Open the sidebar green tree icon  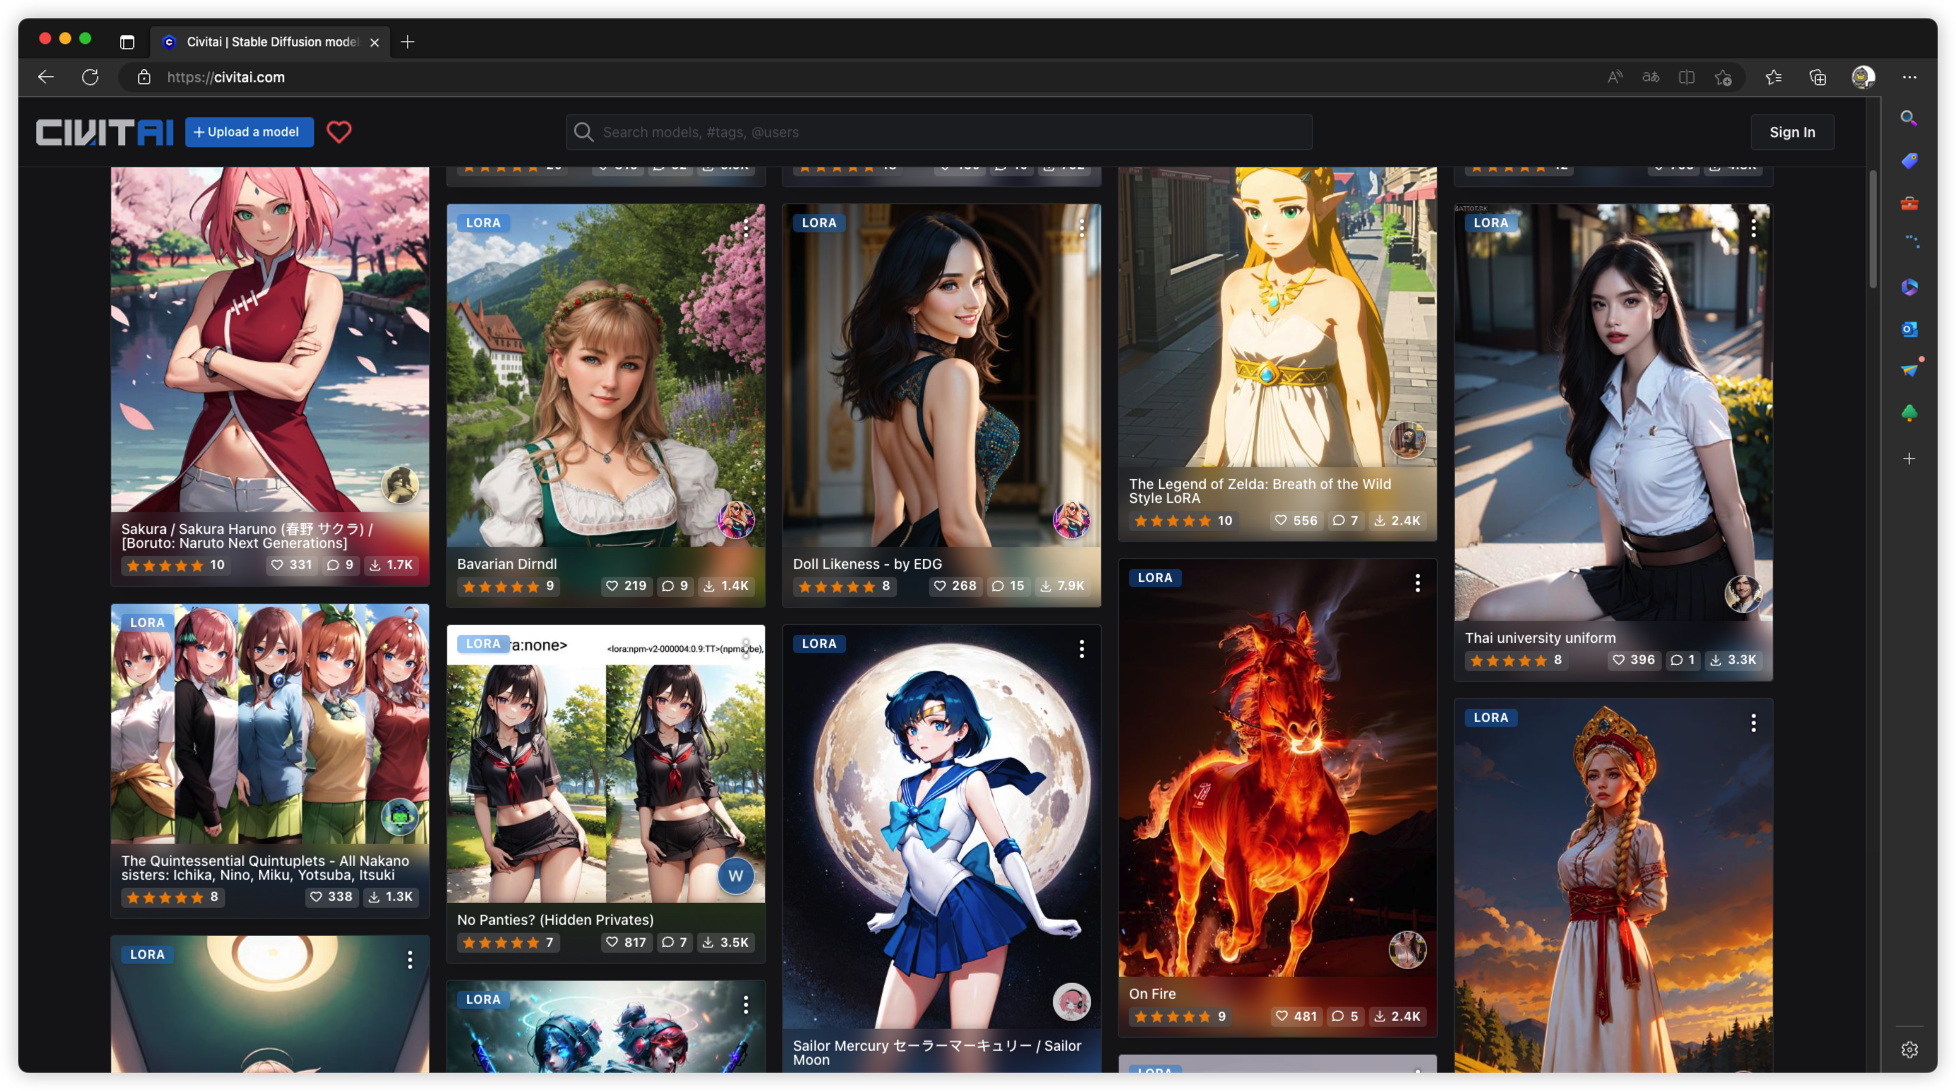(x=1909, y=412)
